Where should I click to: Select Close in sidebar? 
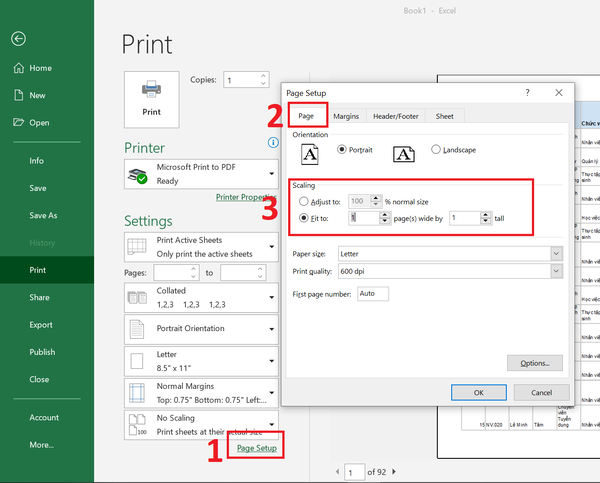tap(39, 379)
